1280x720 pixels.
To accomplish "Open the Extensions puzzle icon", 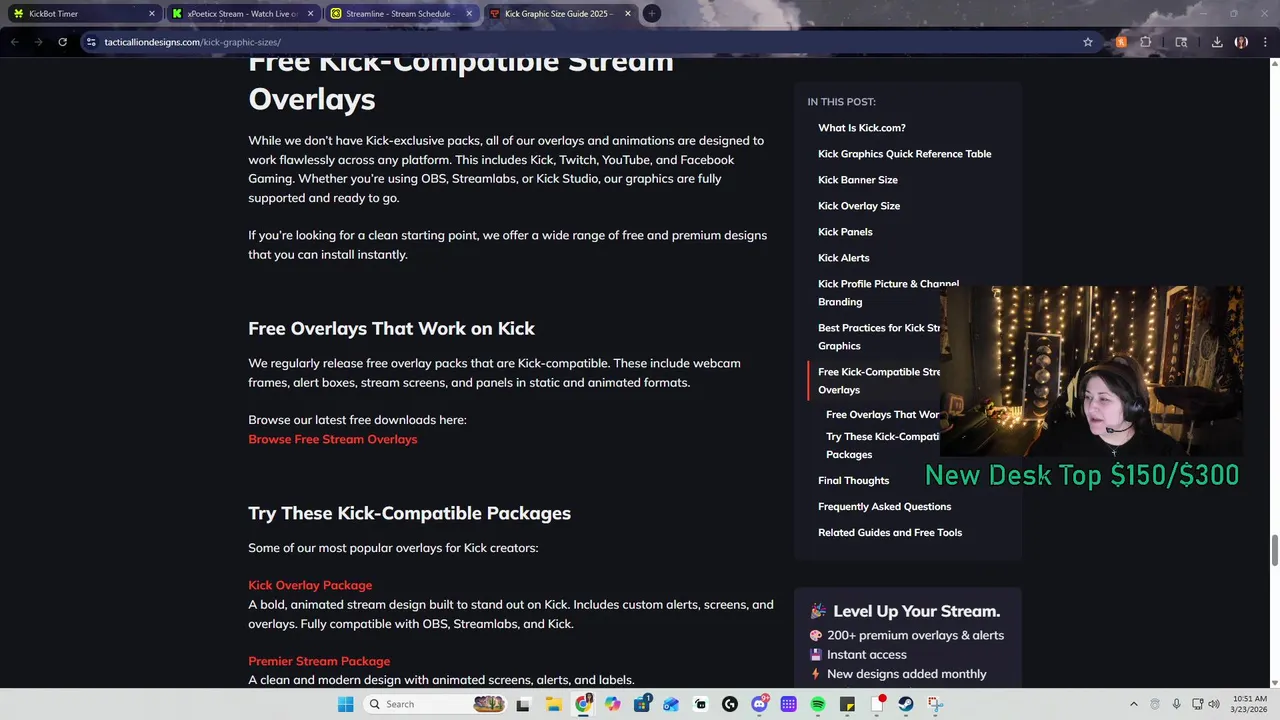I will pos(1146,42).
